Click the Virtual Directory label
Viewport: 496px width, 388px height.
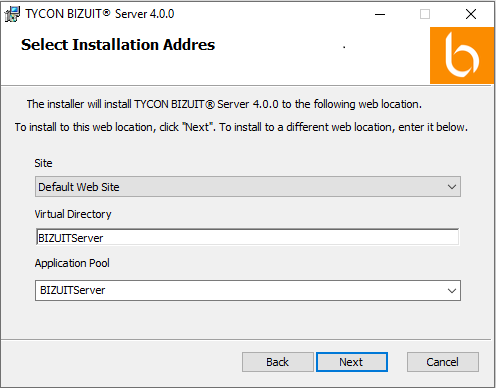(73, 214)
